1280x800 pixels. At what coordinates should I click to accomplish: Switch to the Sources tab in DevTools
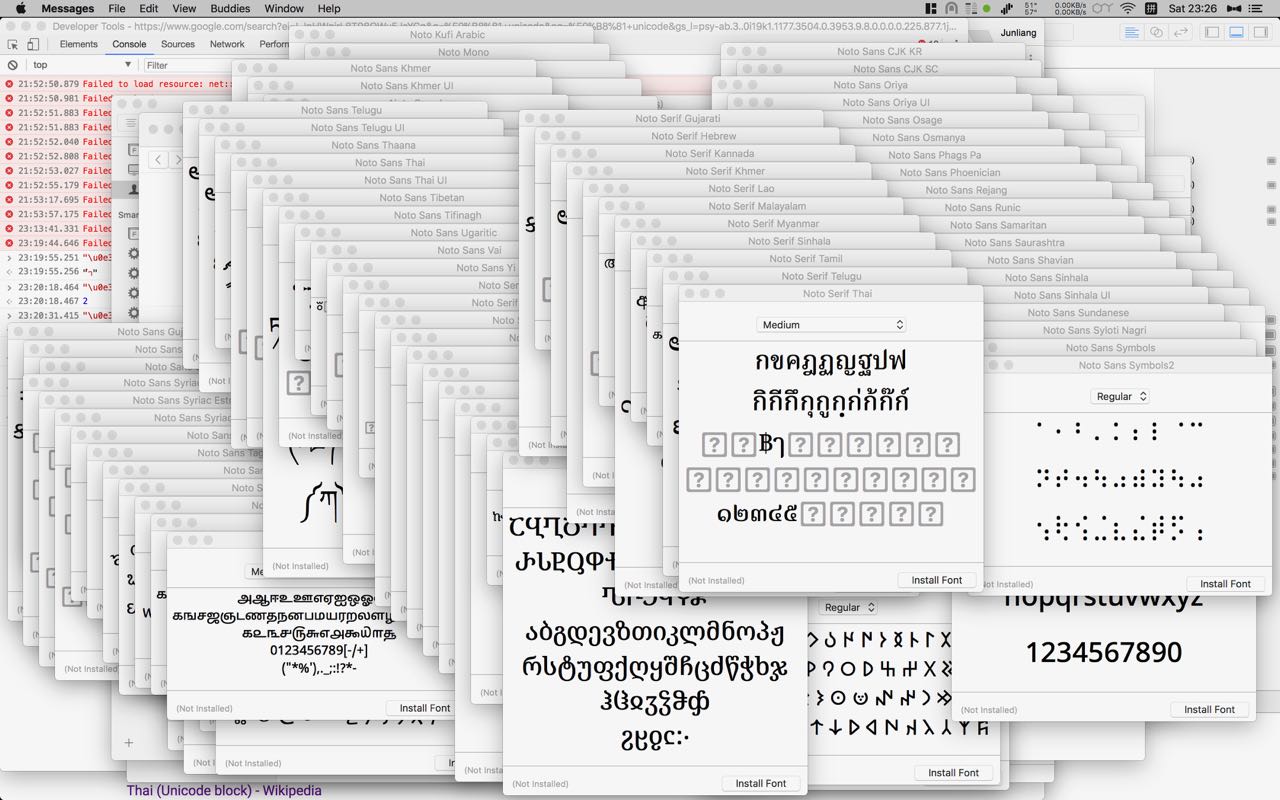tap(178, 44)
